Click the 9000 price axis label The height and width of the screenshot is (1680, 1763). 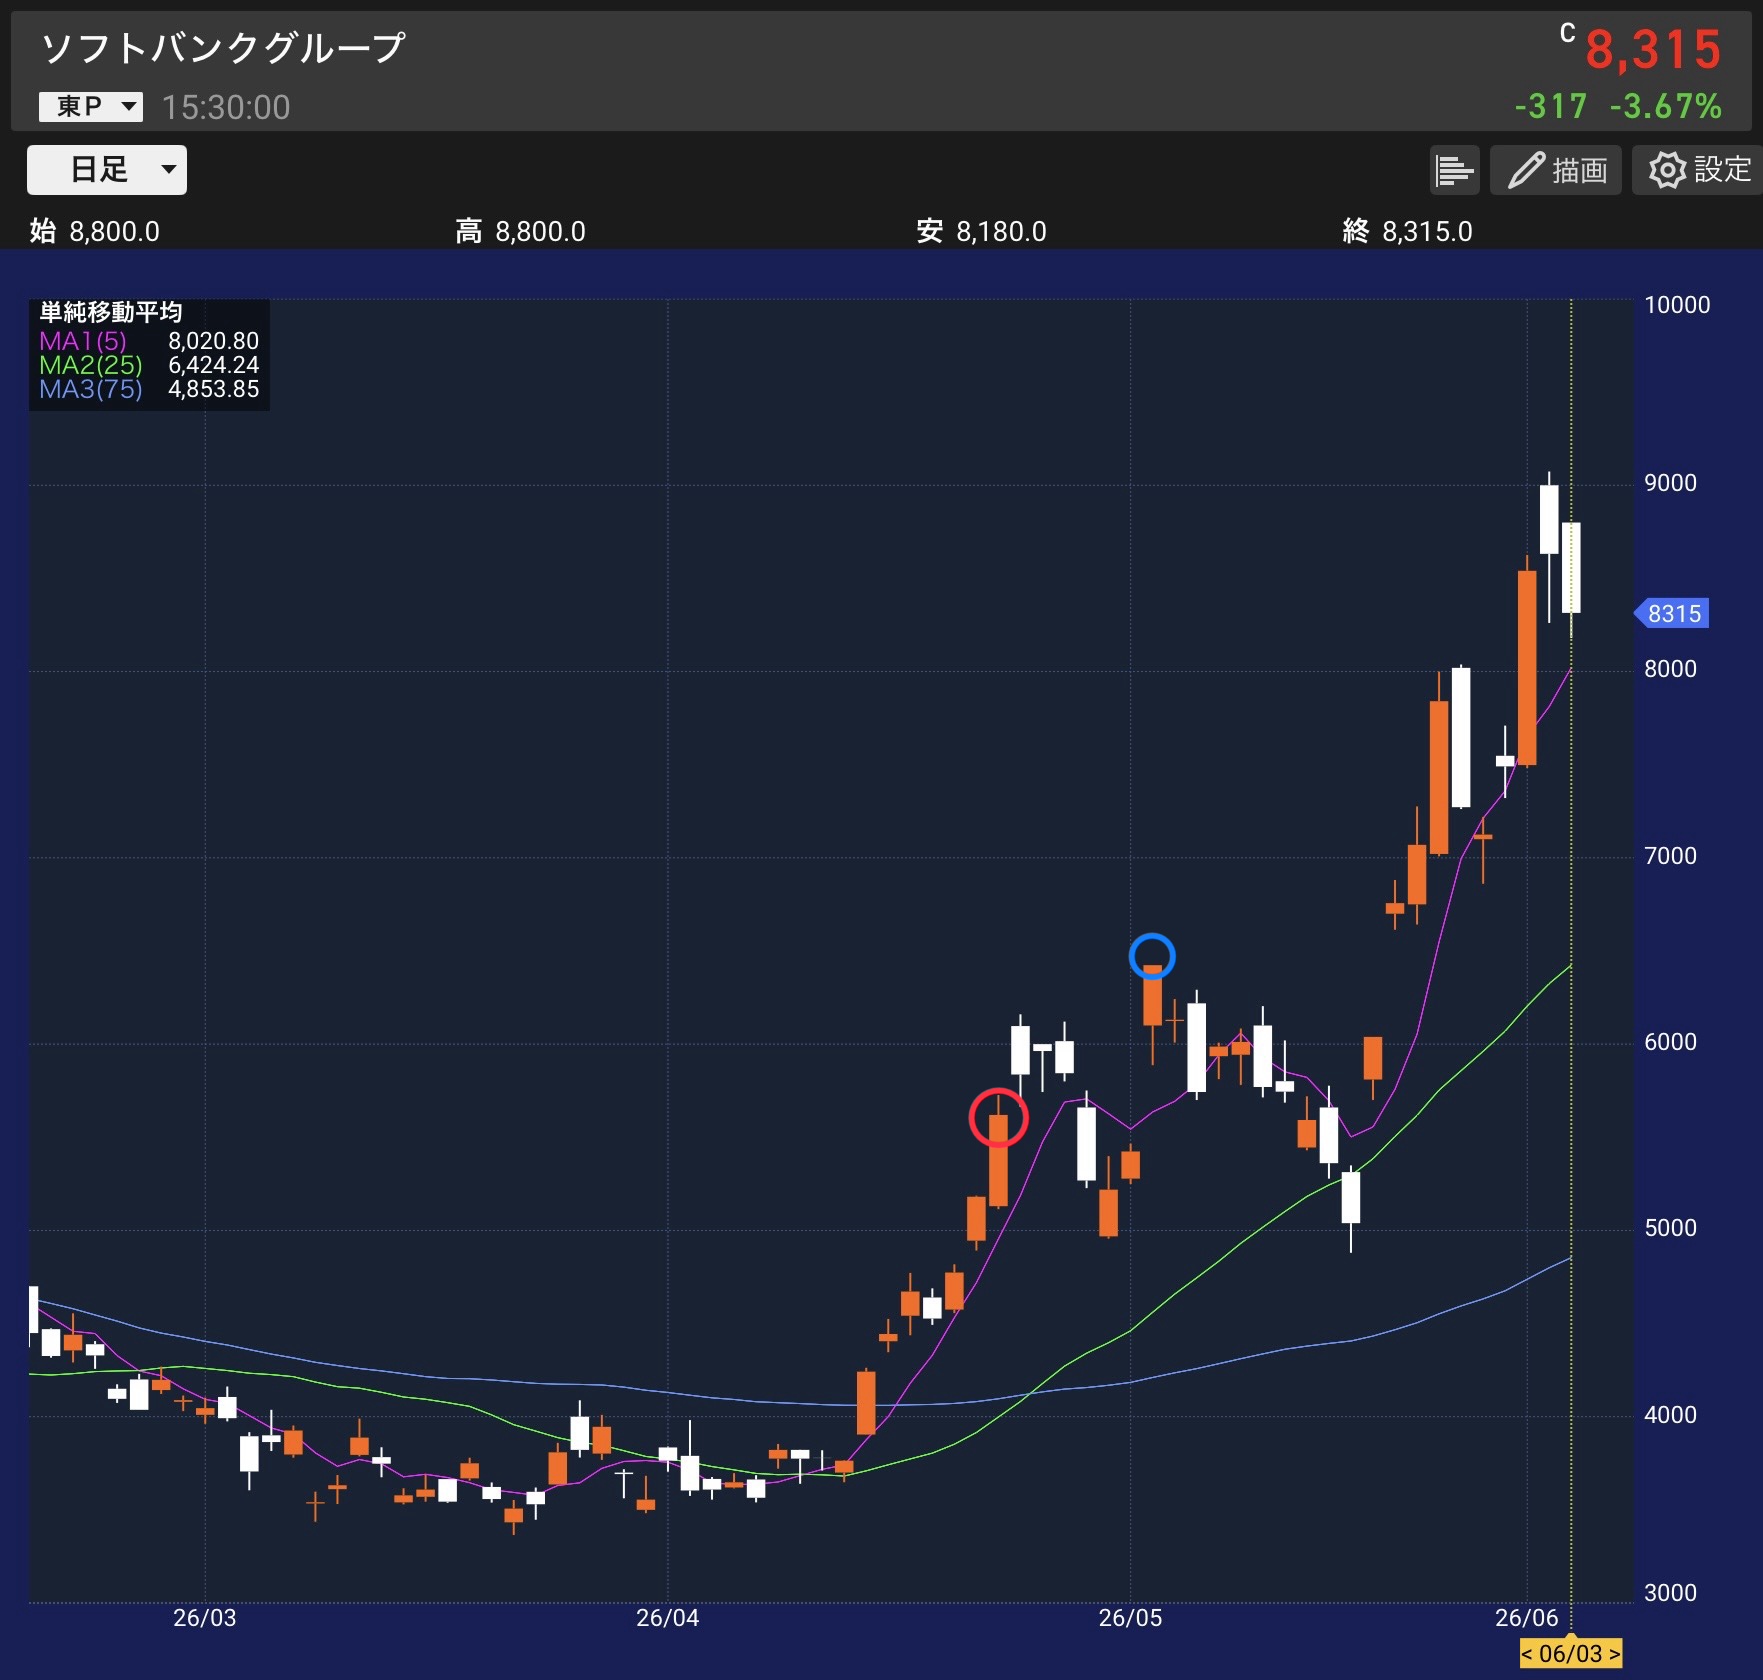[x=1671, y=483]
